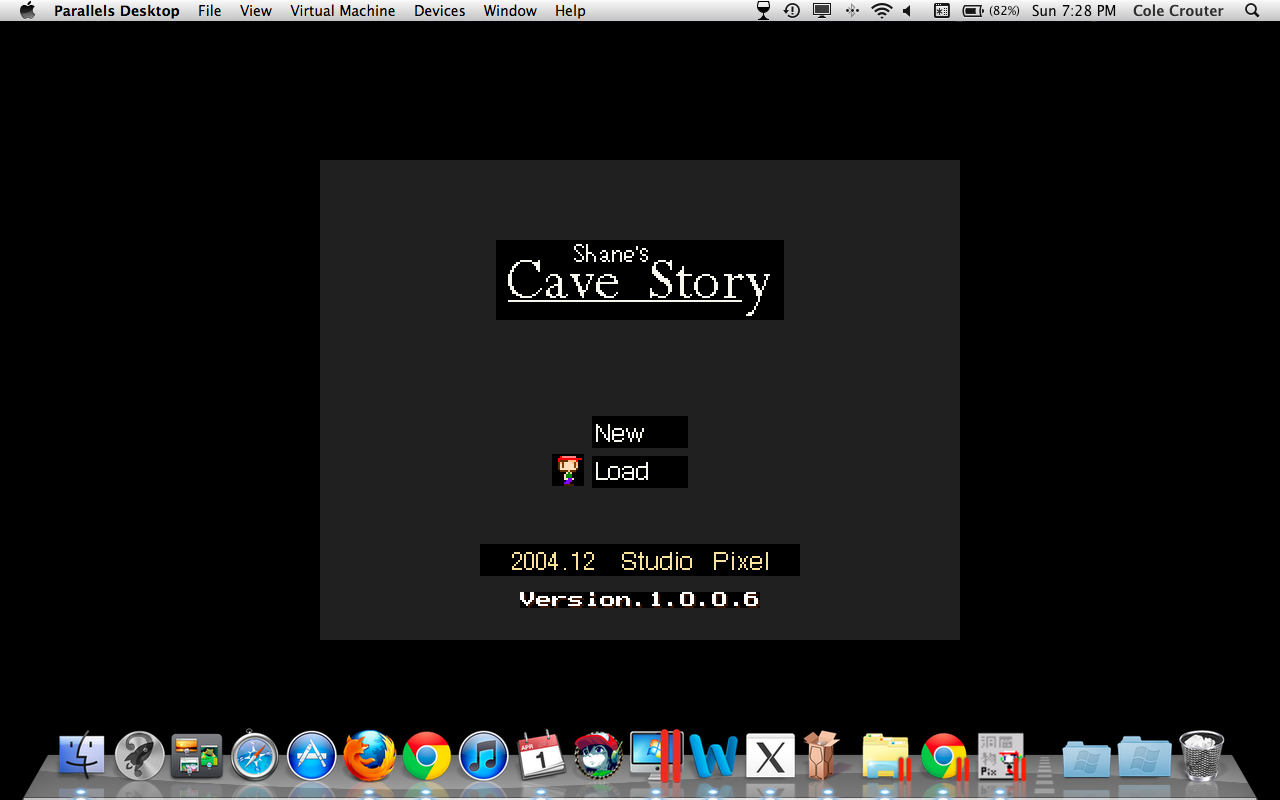Image resolution: width=1280 pixels, height=800 pixels.
Task: Launch Firefox from the Dock
Action: 369,756
